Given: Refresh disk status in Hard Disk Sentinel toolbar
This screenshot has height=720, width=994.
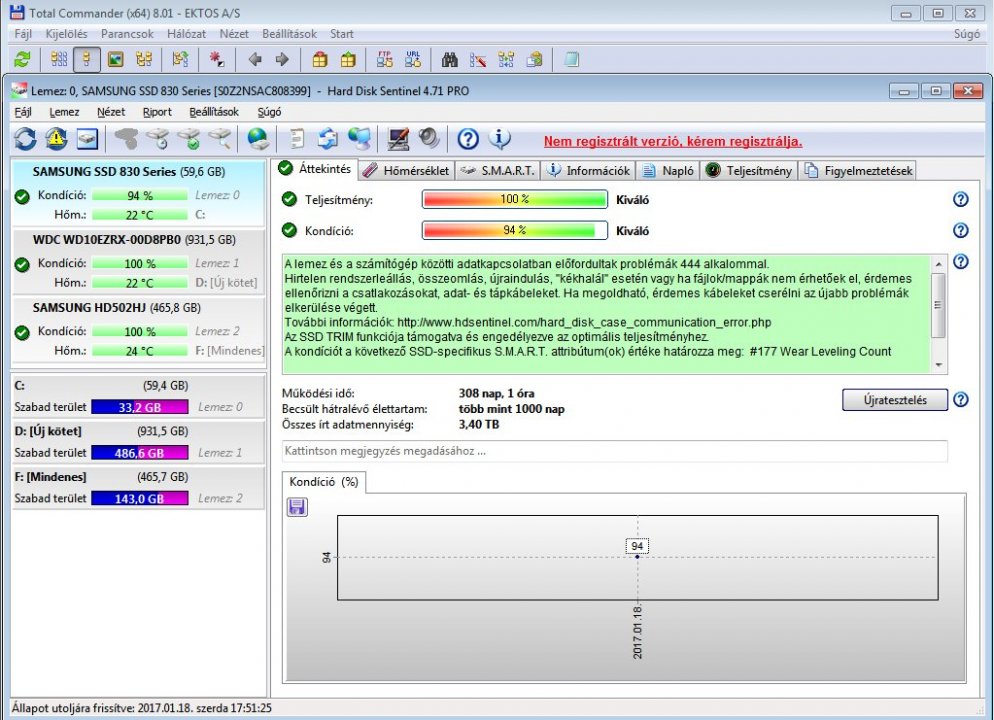Looking at the screenshot, I should coord(25,138).
